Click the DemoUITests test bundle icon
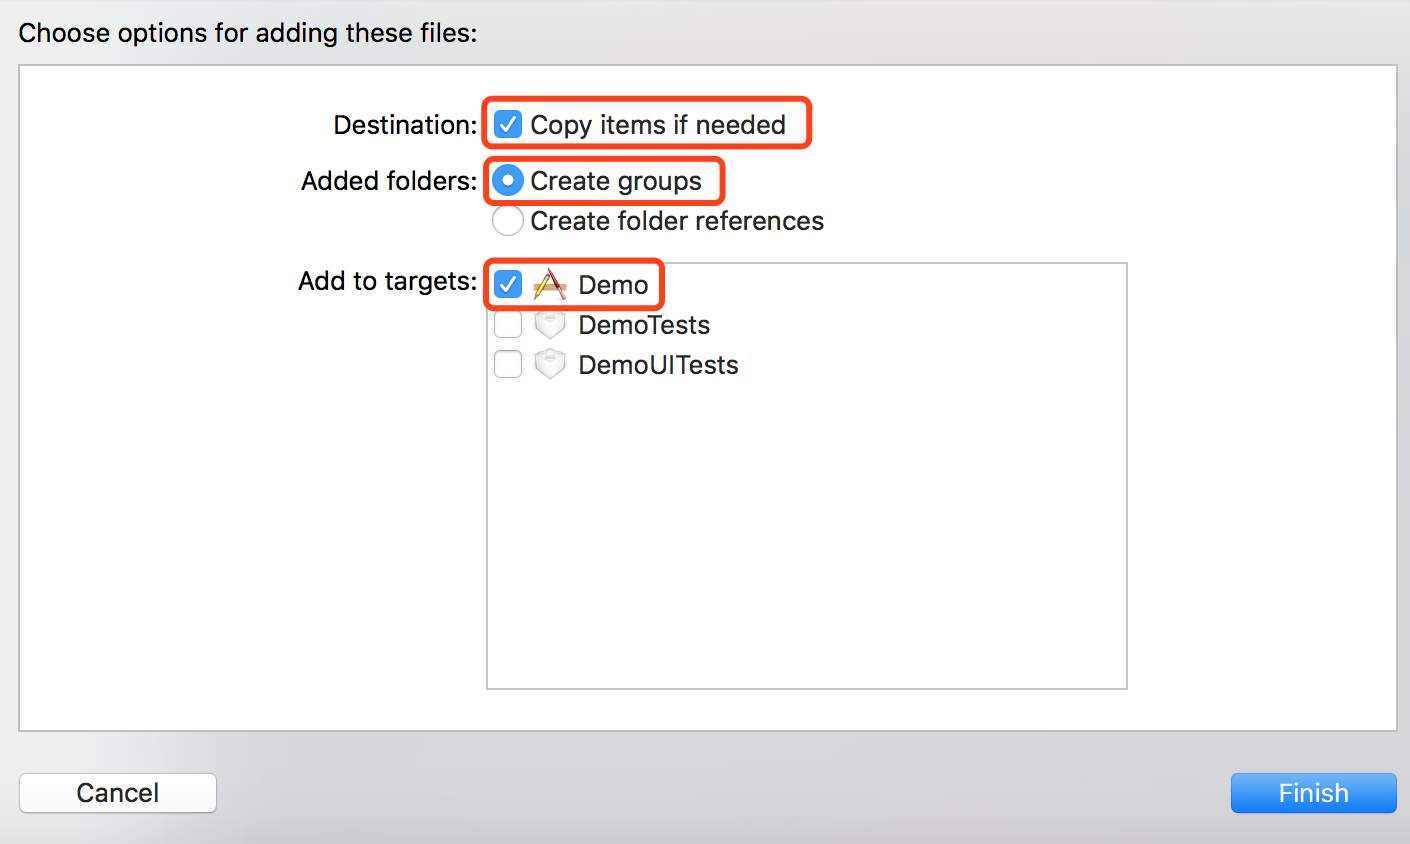This screenshot has width=1410, height=844. [550, 365]
